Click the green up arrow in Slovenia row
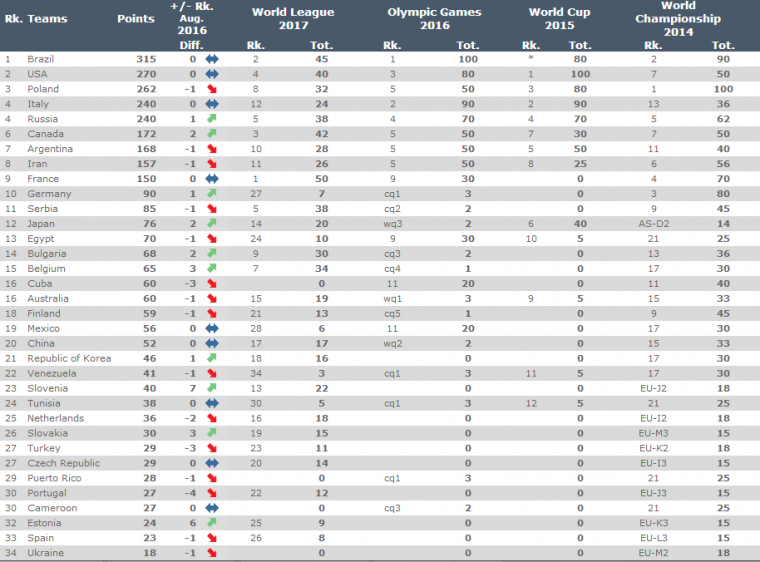Image resolution: width=760 pixels, height=562 pixels. coord(212,388)
